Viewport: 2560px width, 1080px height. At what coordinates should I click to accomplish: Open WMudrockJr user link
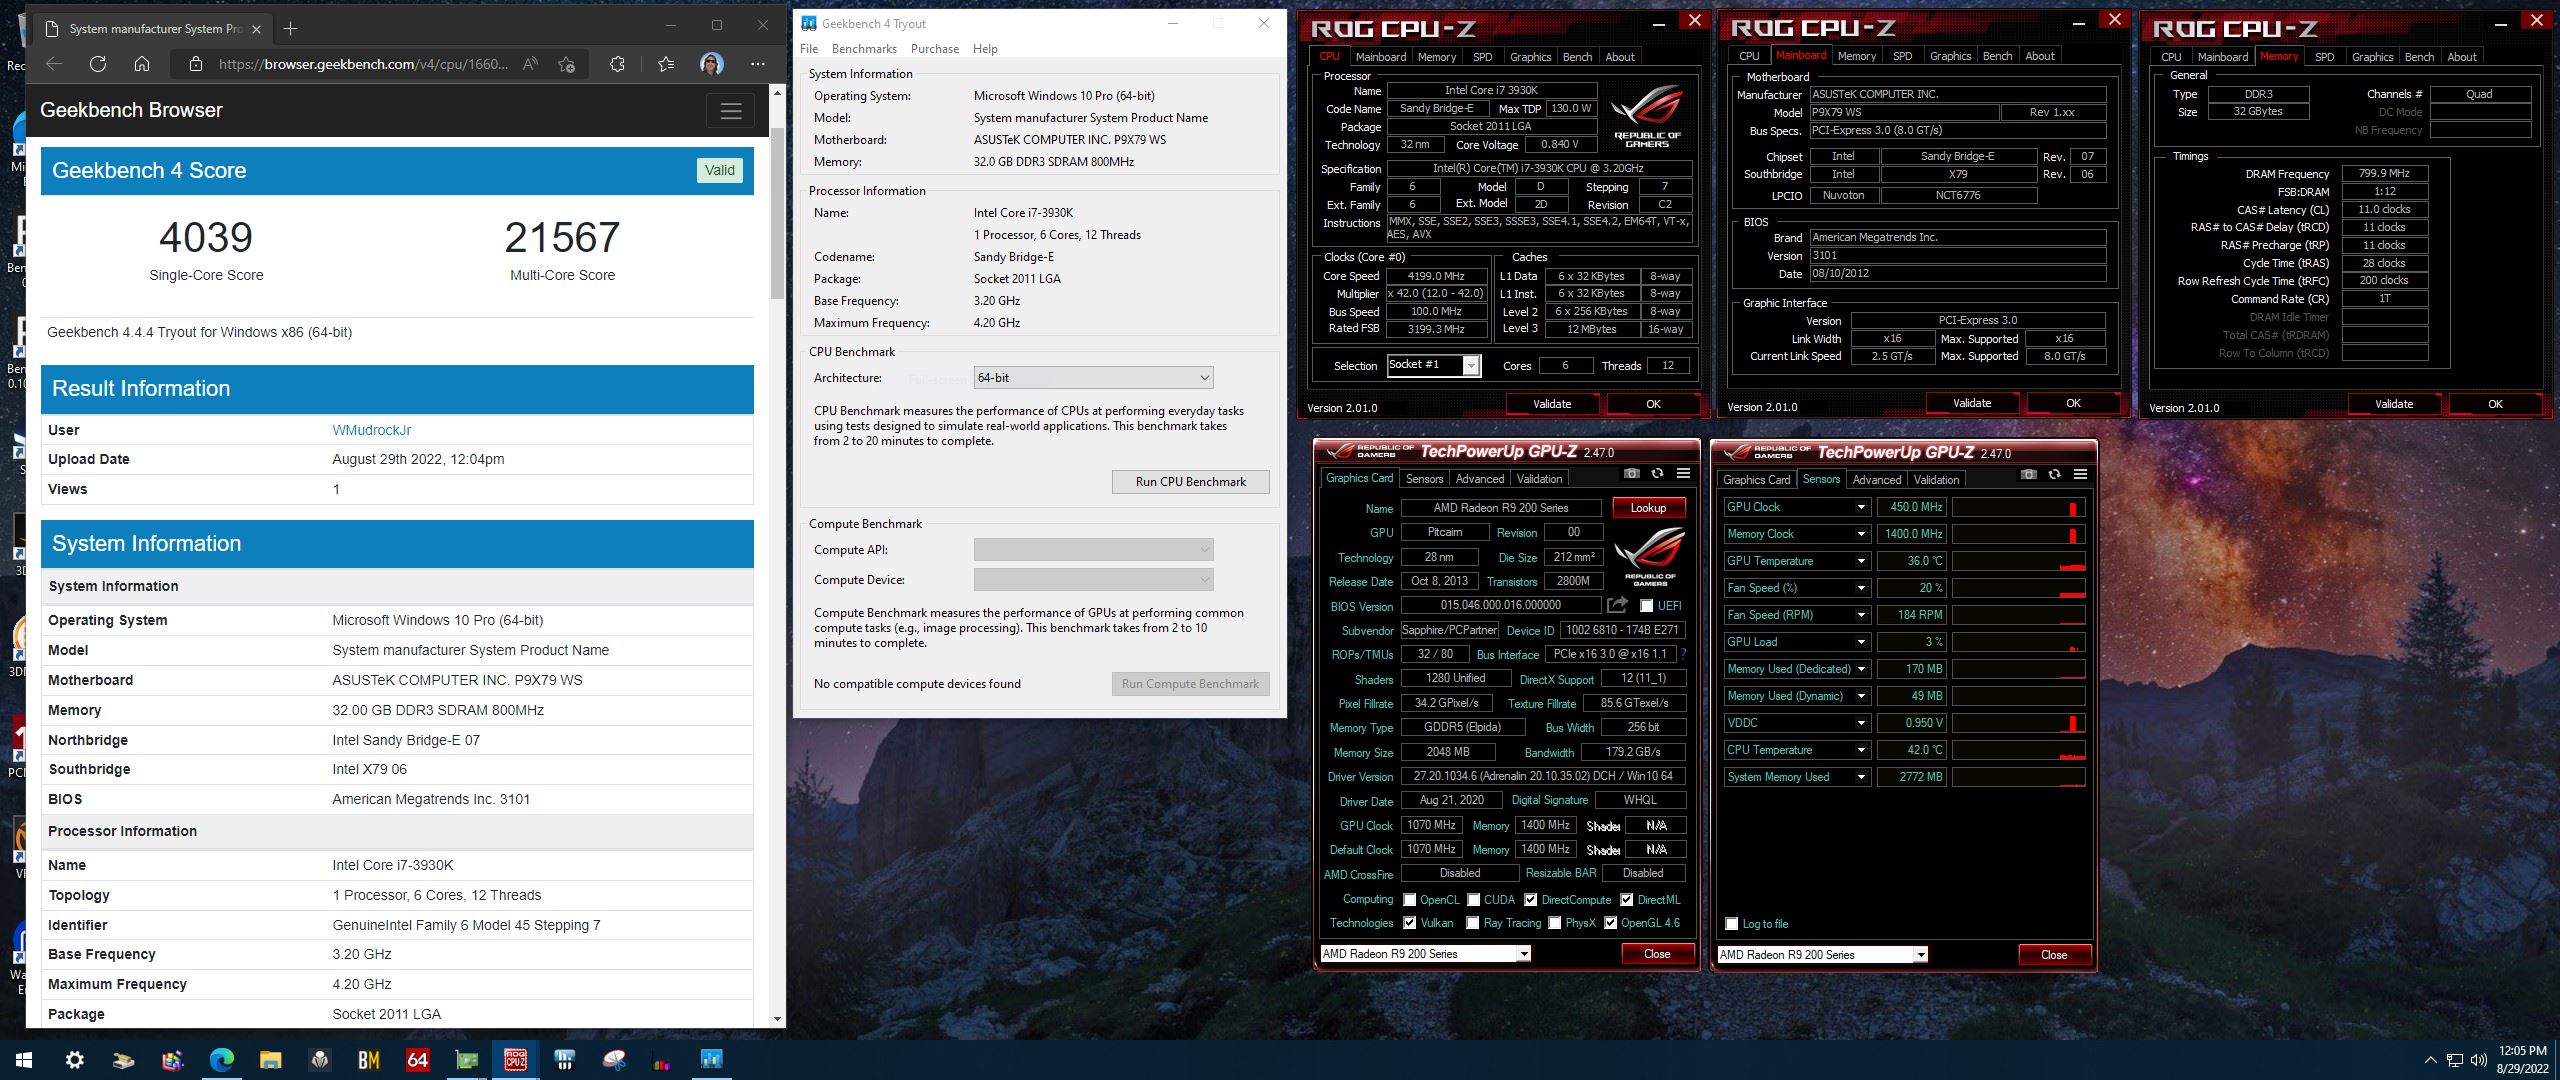click(x=371, y=430)
